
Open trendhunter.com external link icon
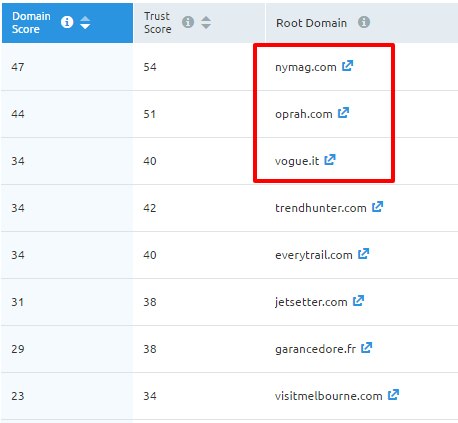(377, 207)
